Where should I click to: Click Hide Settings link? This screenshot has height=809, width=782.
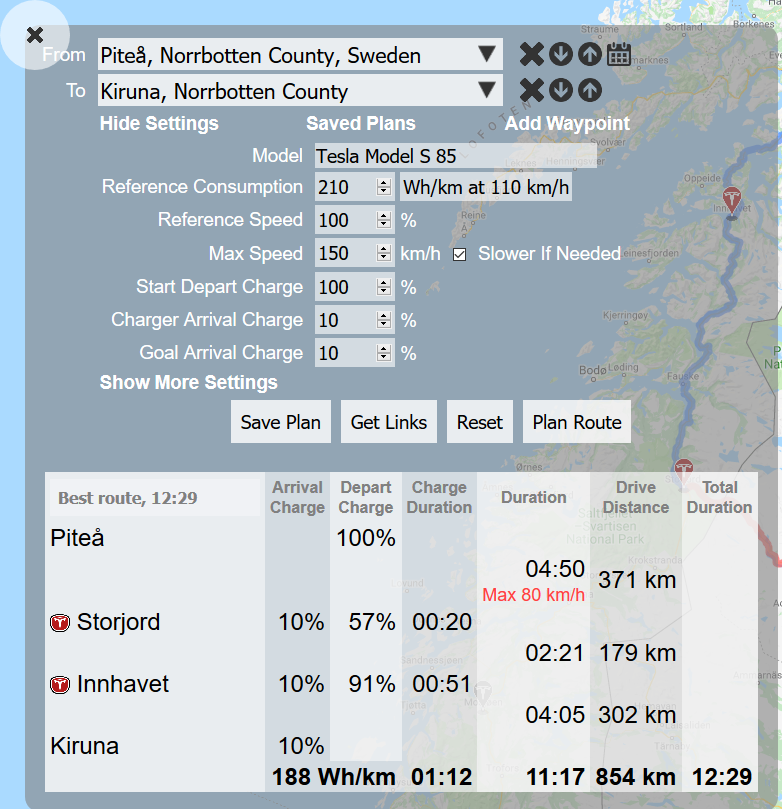coord(159,123)
